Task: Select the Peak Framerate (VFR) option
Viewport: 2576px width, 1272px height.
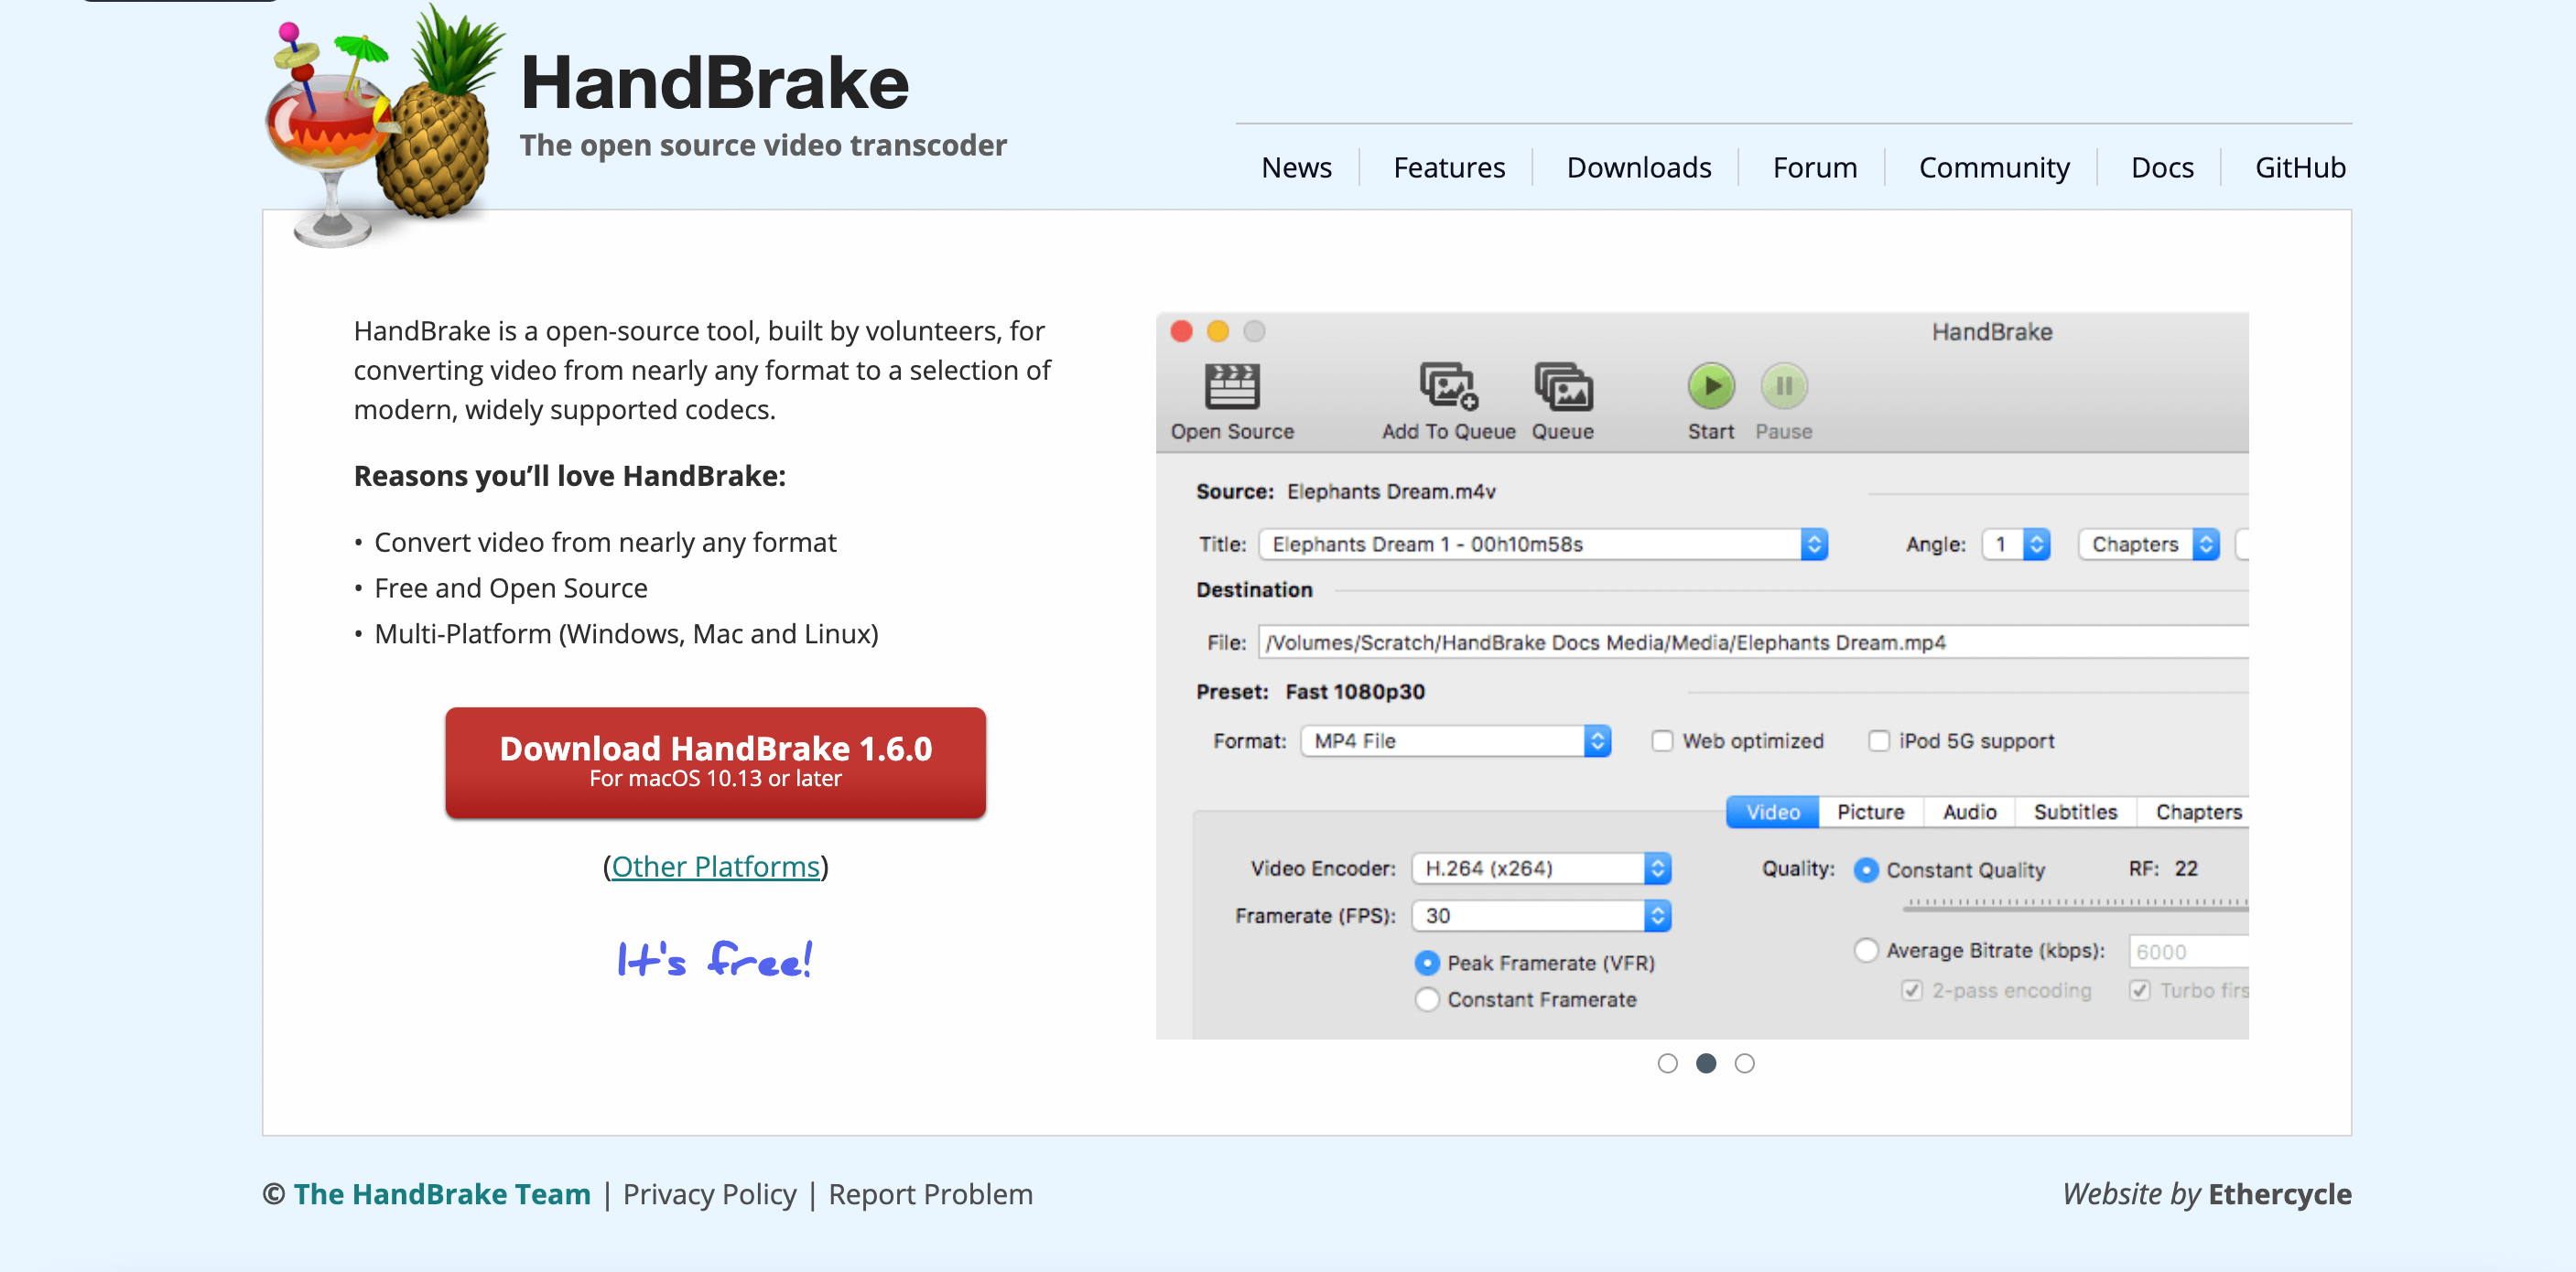Action: [x=1427, y=963]
